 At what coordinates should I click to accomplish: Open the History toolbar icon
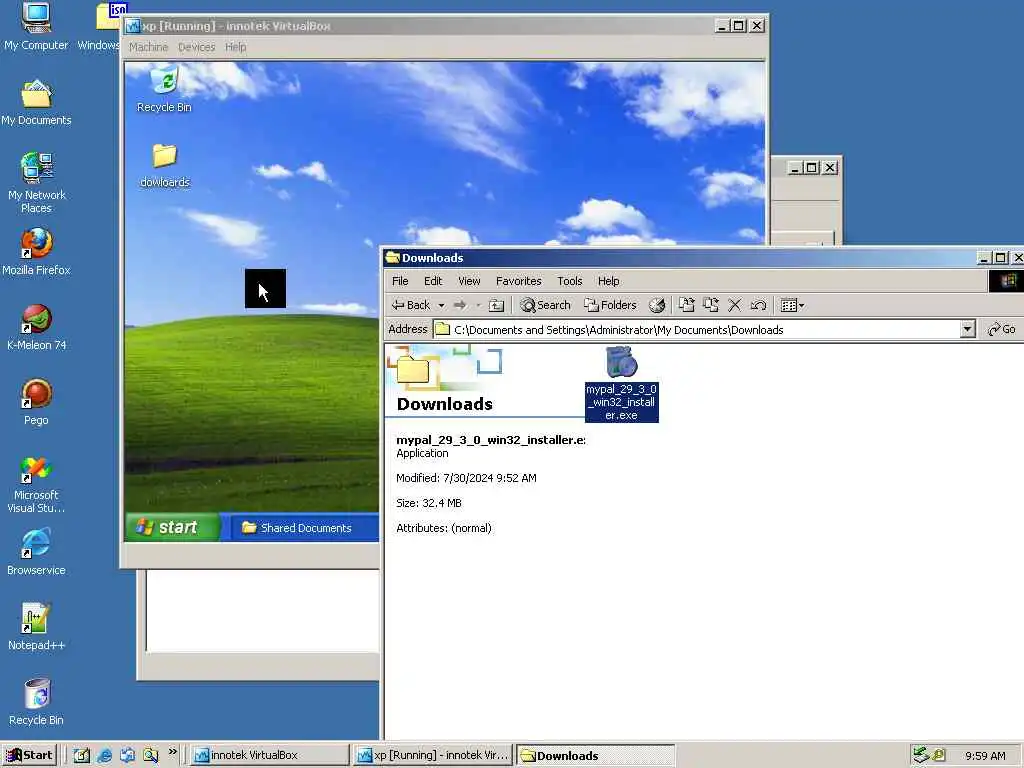click(x=657, y=305)
